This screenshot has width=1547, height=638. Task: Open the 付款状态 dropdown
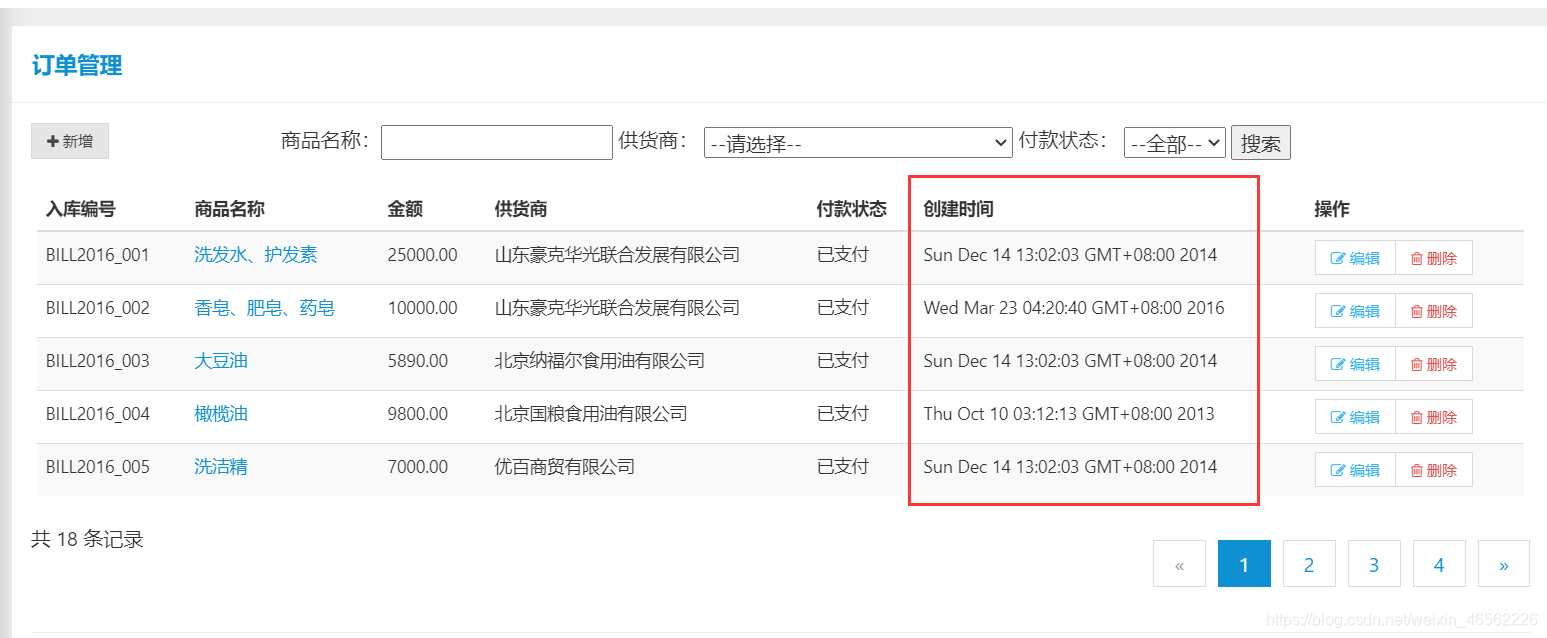coord(1175,143)
